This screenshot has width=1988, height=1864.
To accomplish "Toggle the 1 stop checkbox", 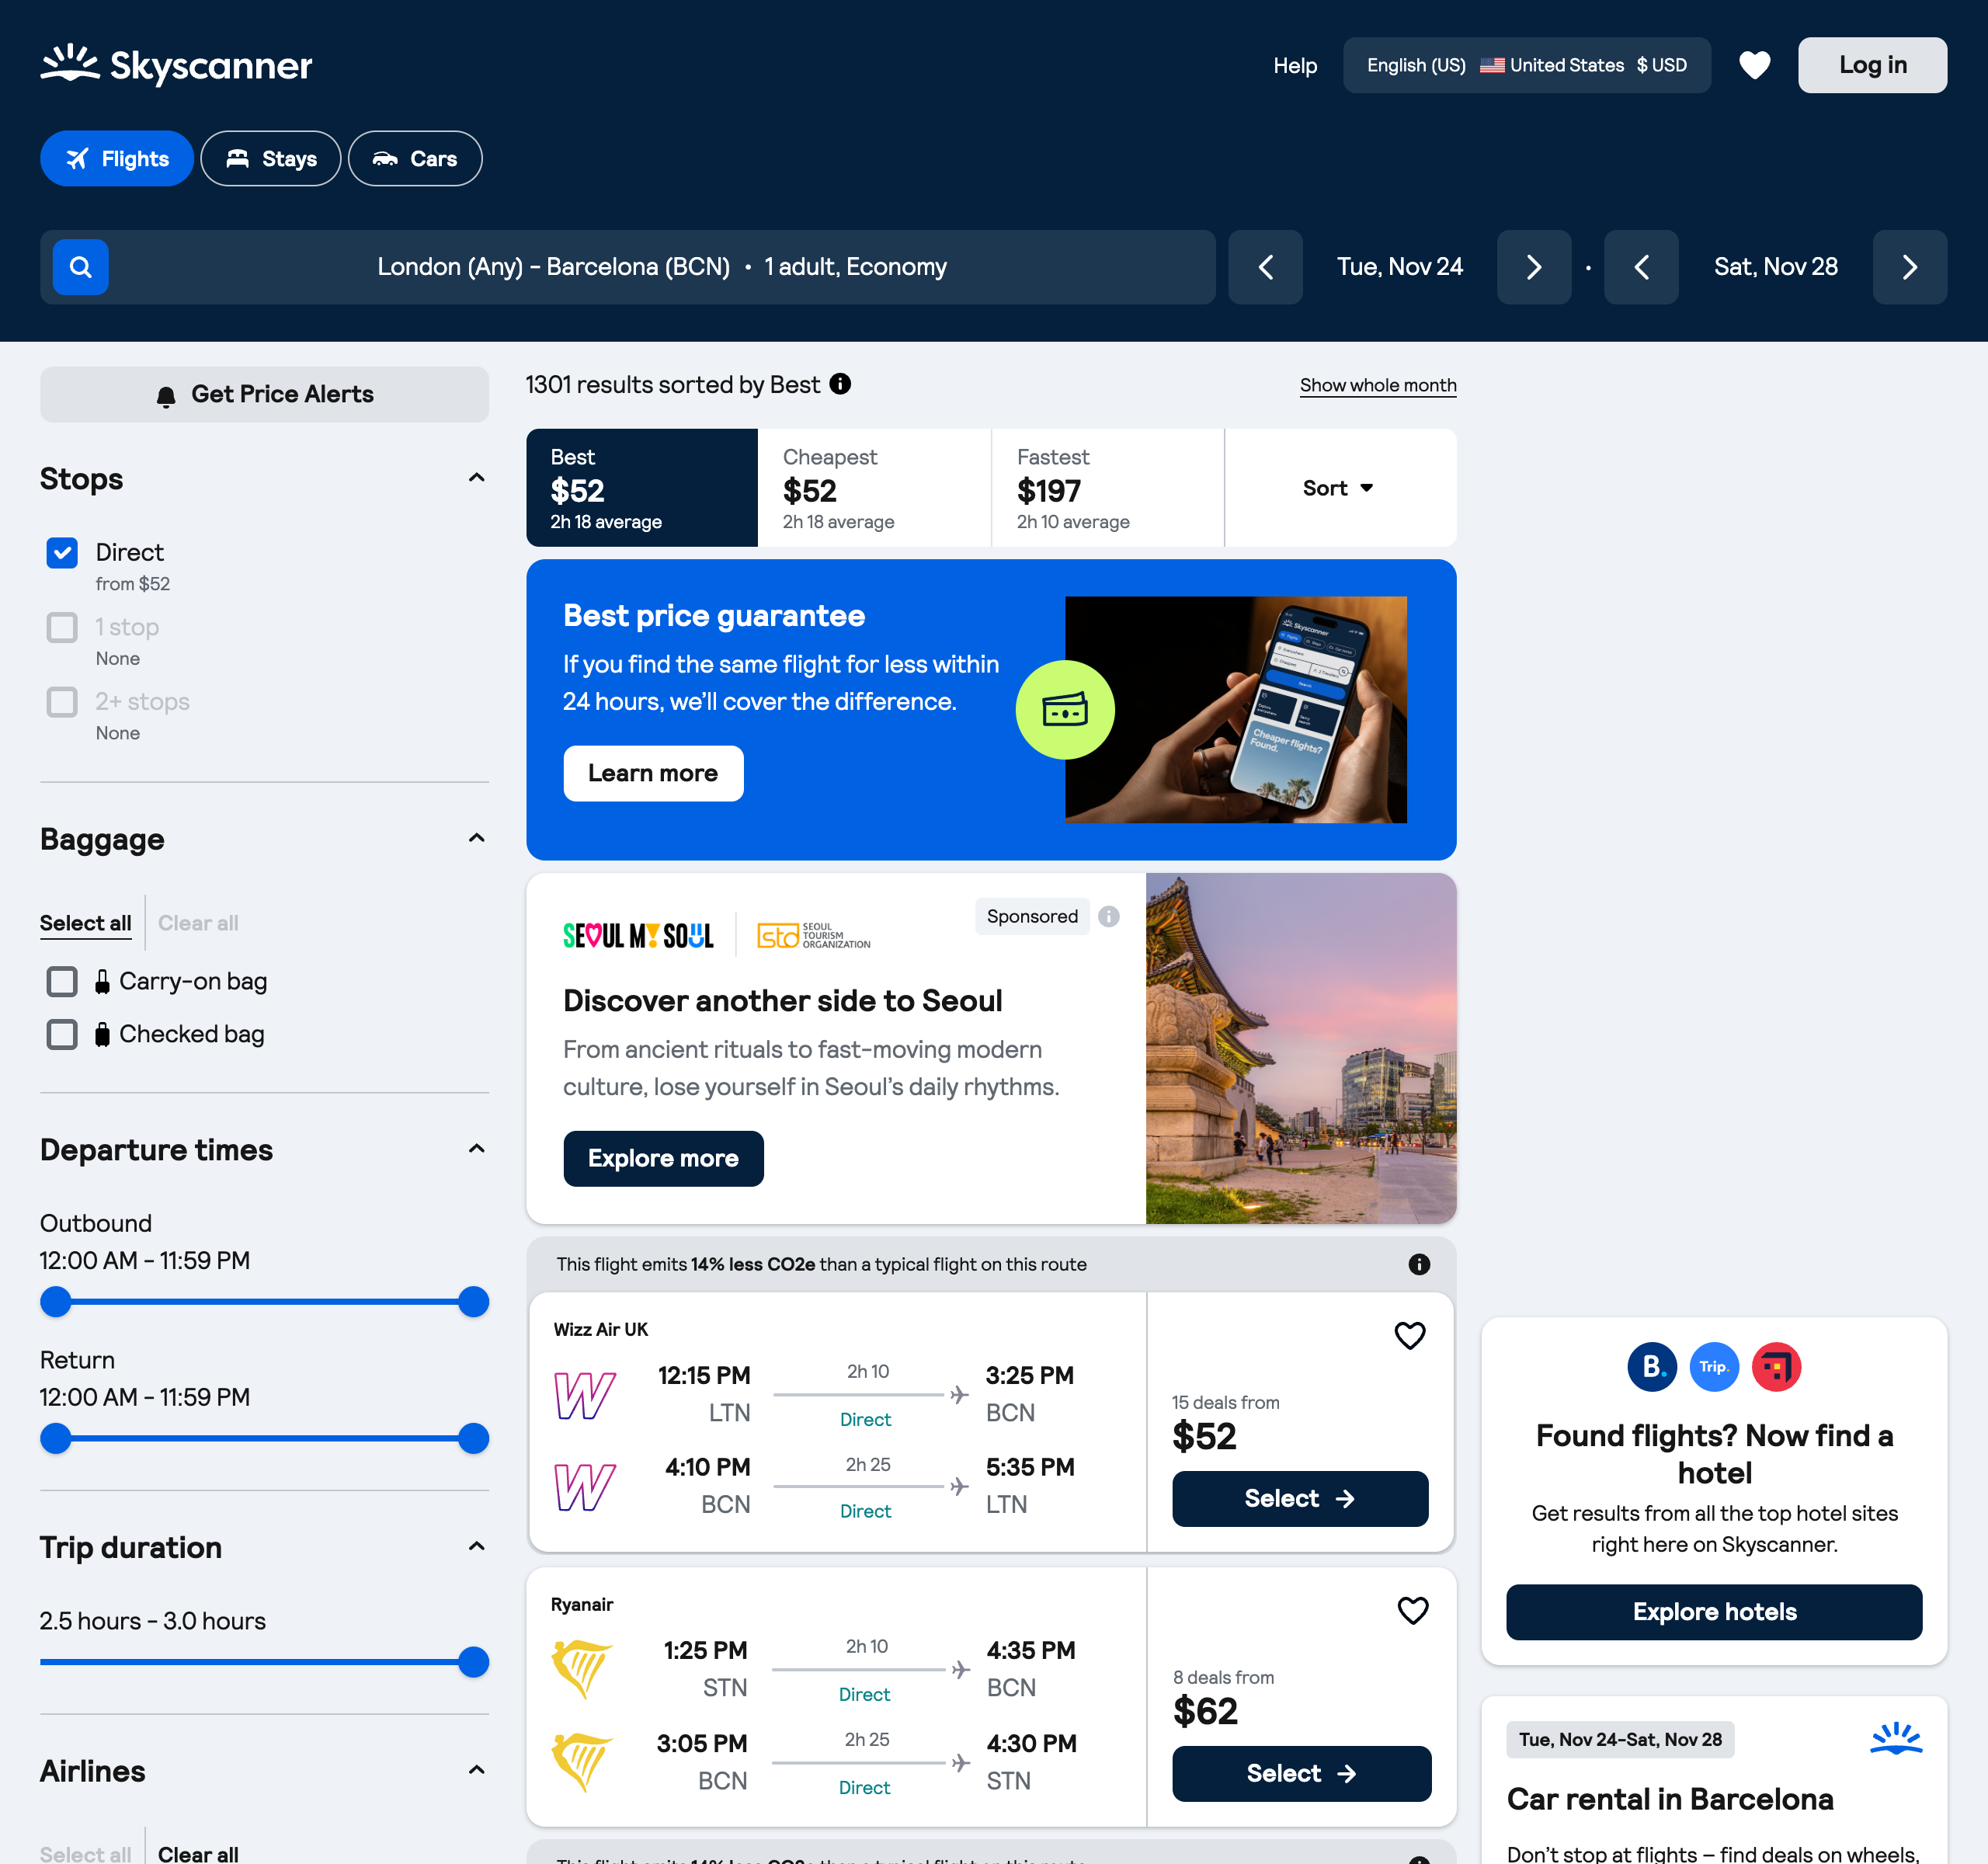I will (62, 627).
